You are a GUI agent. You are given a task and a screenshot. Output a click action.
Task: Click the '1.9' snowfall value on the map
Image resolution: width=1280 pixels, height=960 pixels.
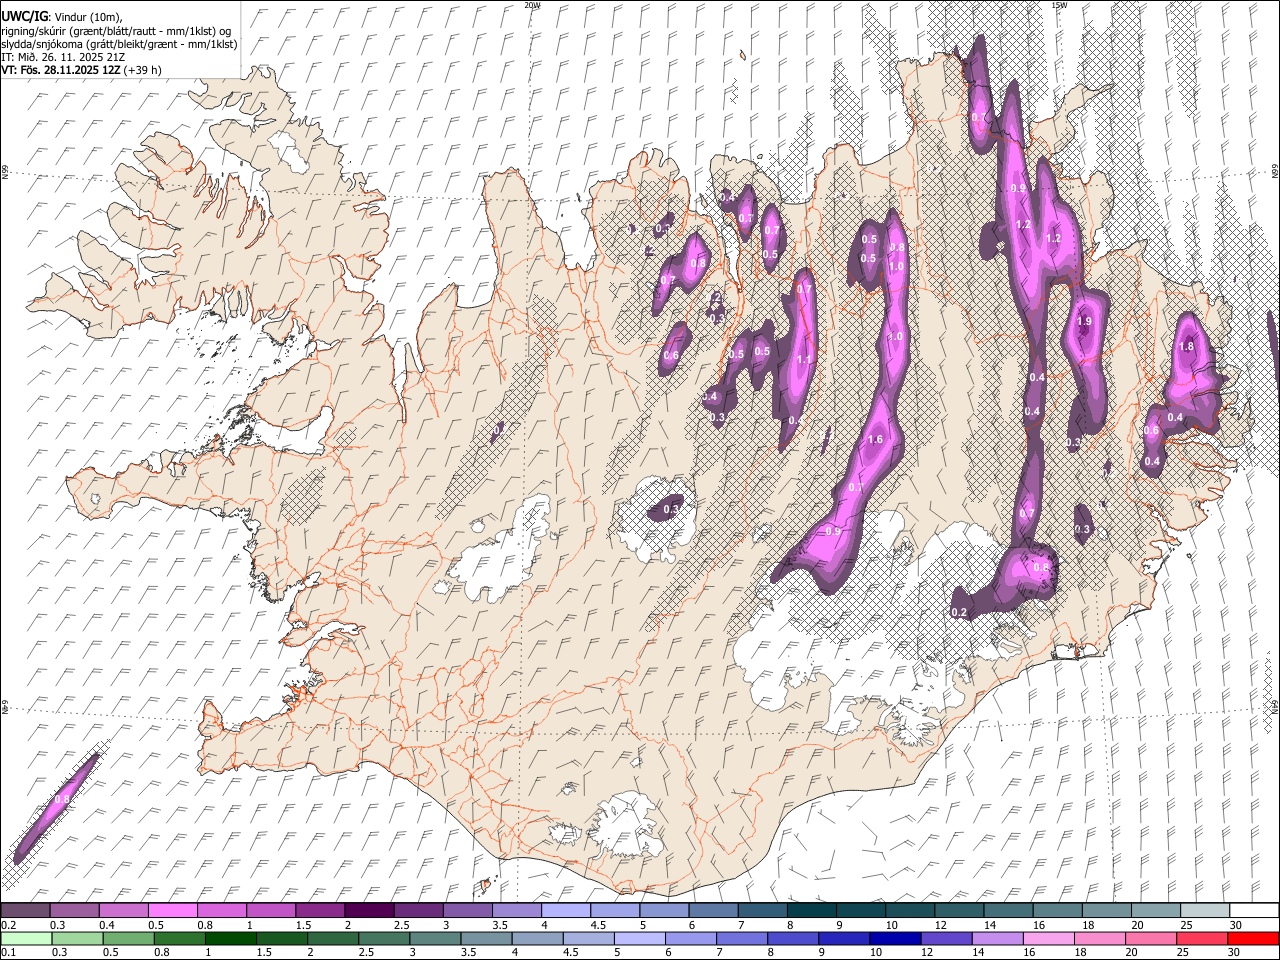(1084, 322)
